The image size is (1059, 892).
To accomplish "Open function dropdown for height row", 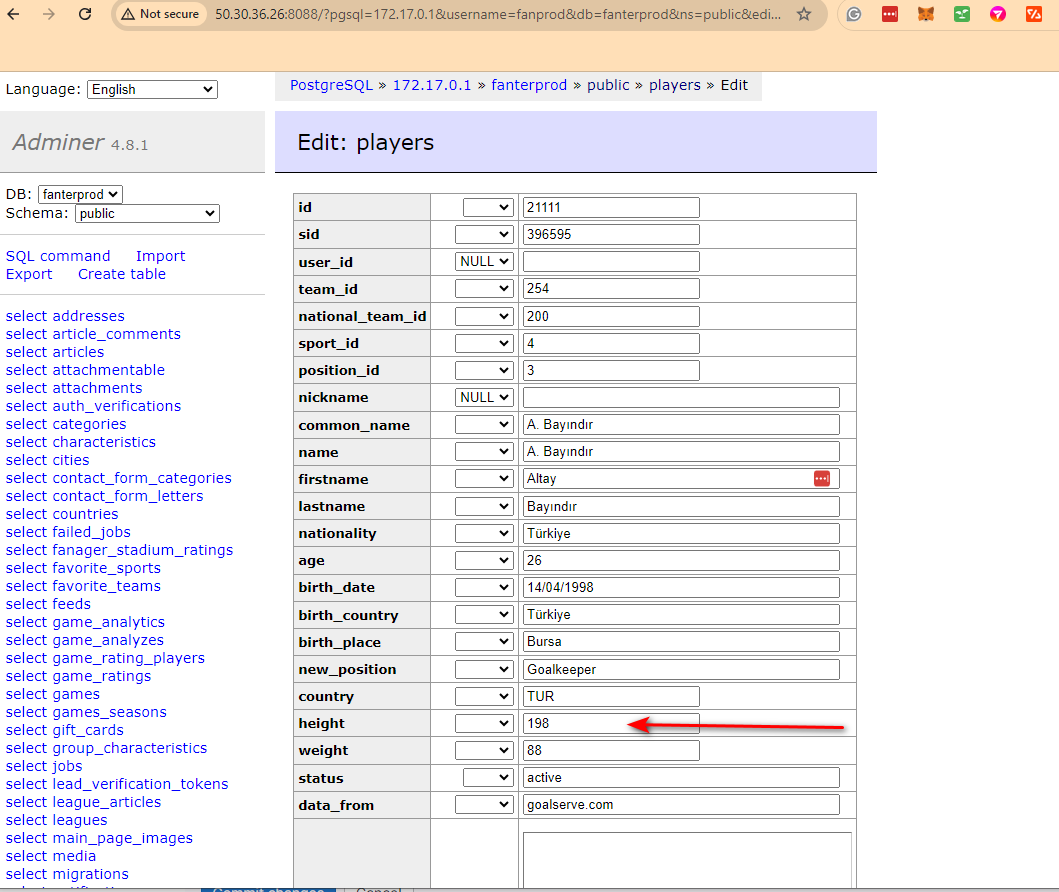I will (x=484, y=723).
